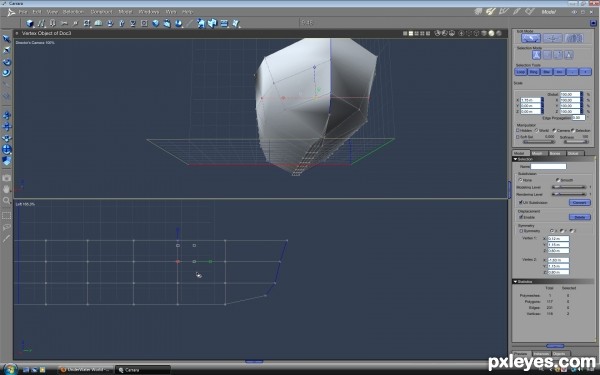Open the File menu

23,12
